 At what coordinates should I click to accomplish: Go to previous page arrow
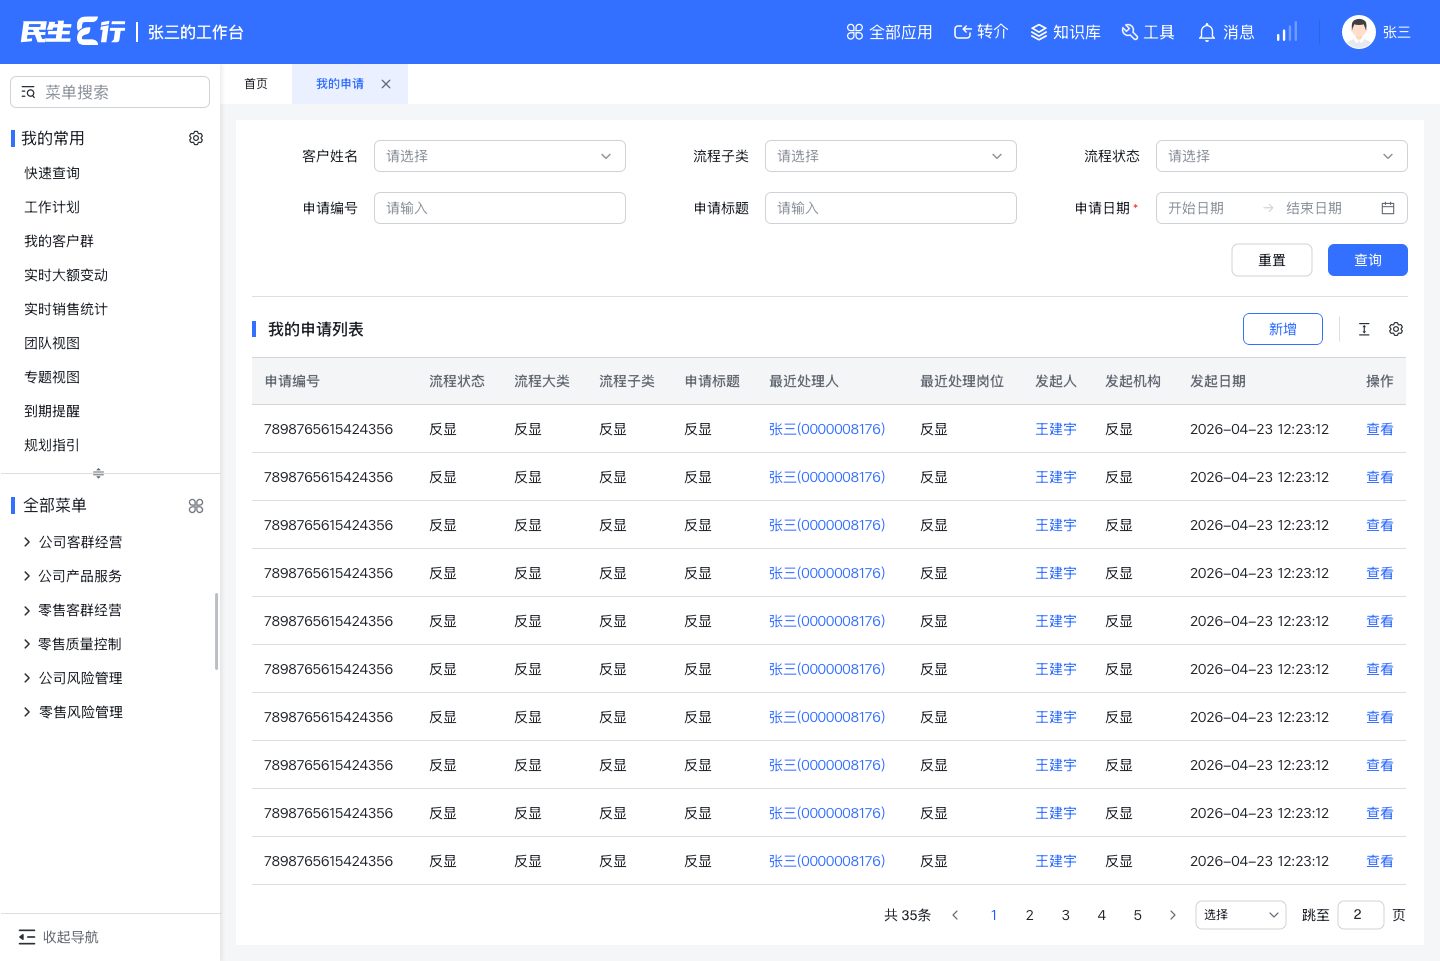(955, 915)
